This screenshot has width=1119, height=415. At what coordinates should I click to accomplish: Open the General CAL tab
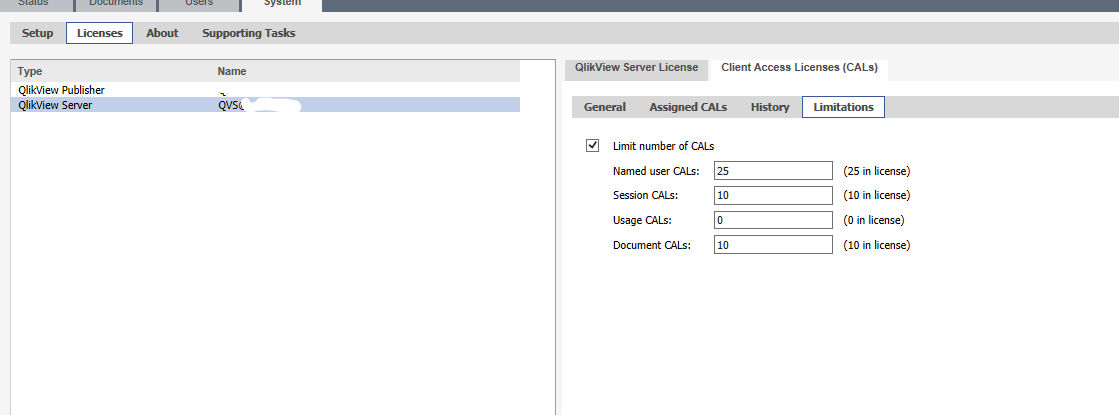(x=604, y=107)
